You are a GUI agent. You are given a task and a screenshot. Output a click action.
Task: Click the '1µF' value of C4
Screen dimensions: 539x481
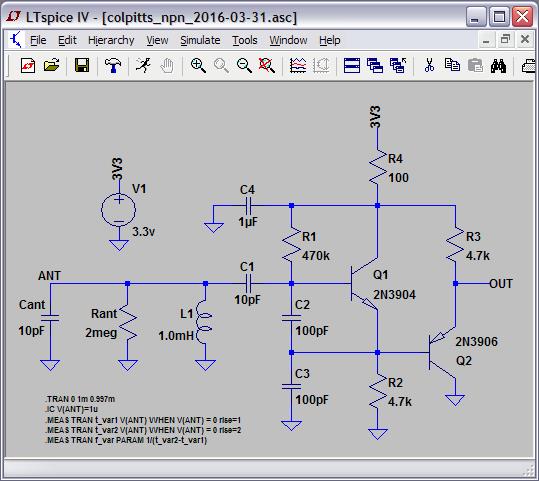pos(248,222)
